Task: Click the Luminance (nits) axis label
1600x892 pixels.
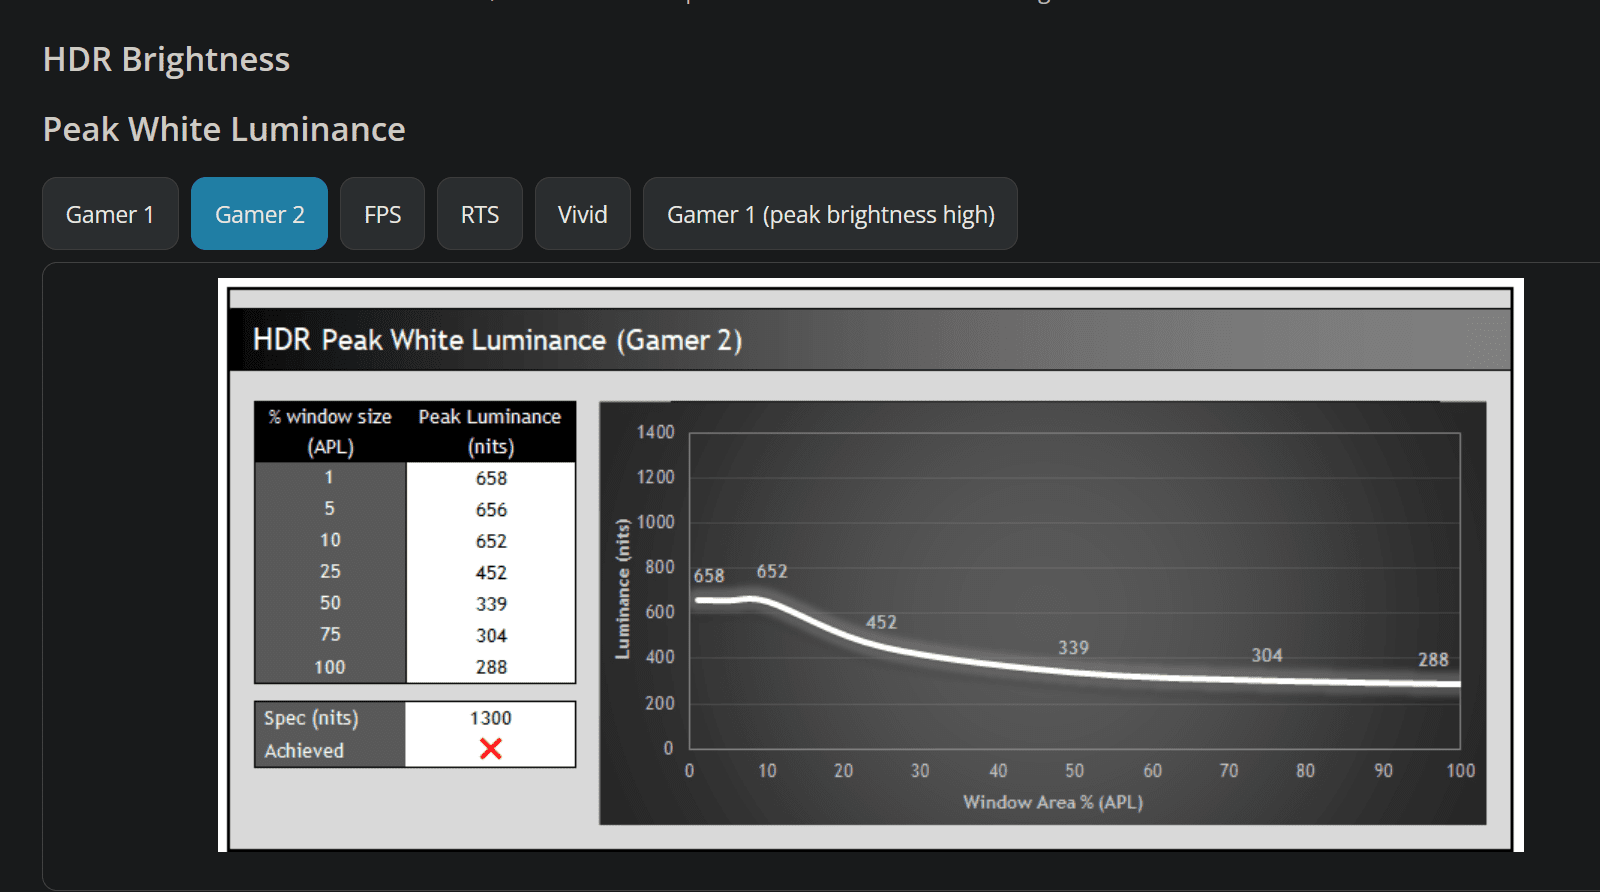Action: pos(622,588)
